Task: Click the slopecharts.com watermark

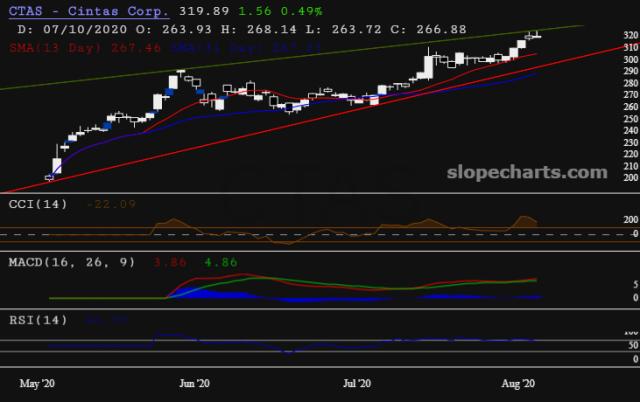Action: click(x=539, y=173)
